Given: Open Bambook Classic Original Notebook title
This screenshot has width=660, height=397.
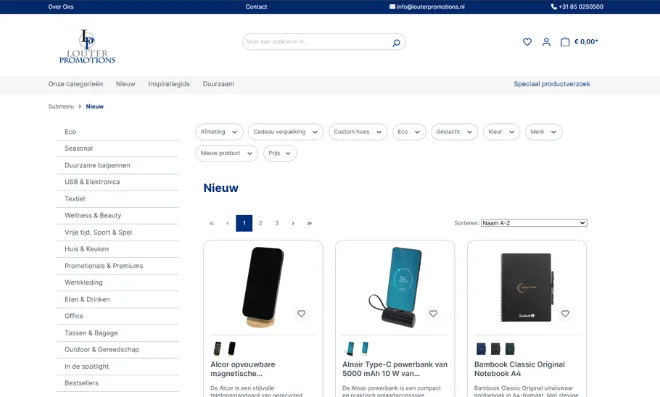Looking at the screenshot, I should click(x=519, y=369).
